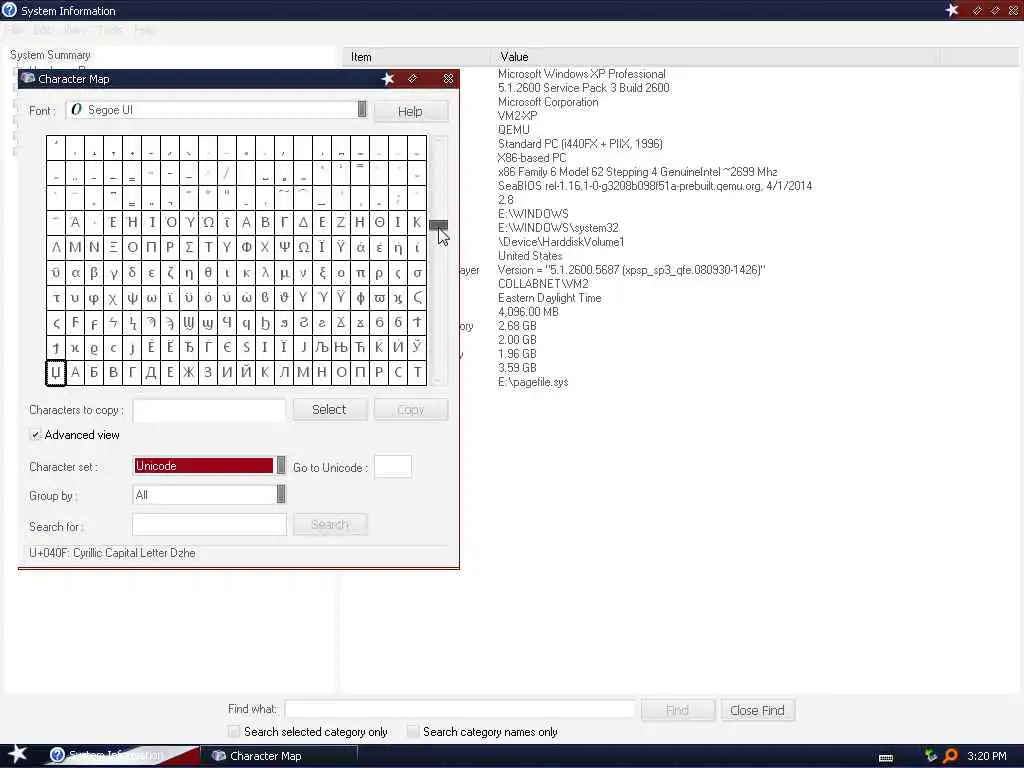The image size is (1024, 768).
Task: Switch to Character Map taskbar button
Action: coord(281,756)
